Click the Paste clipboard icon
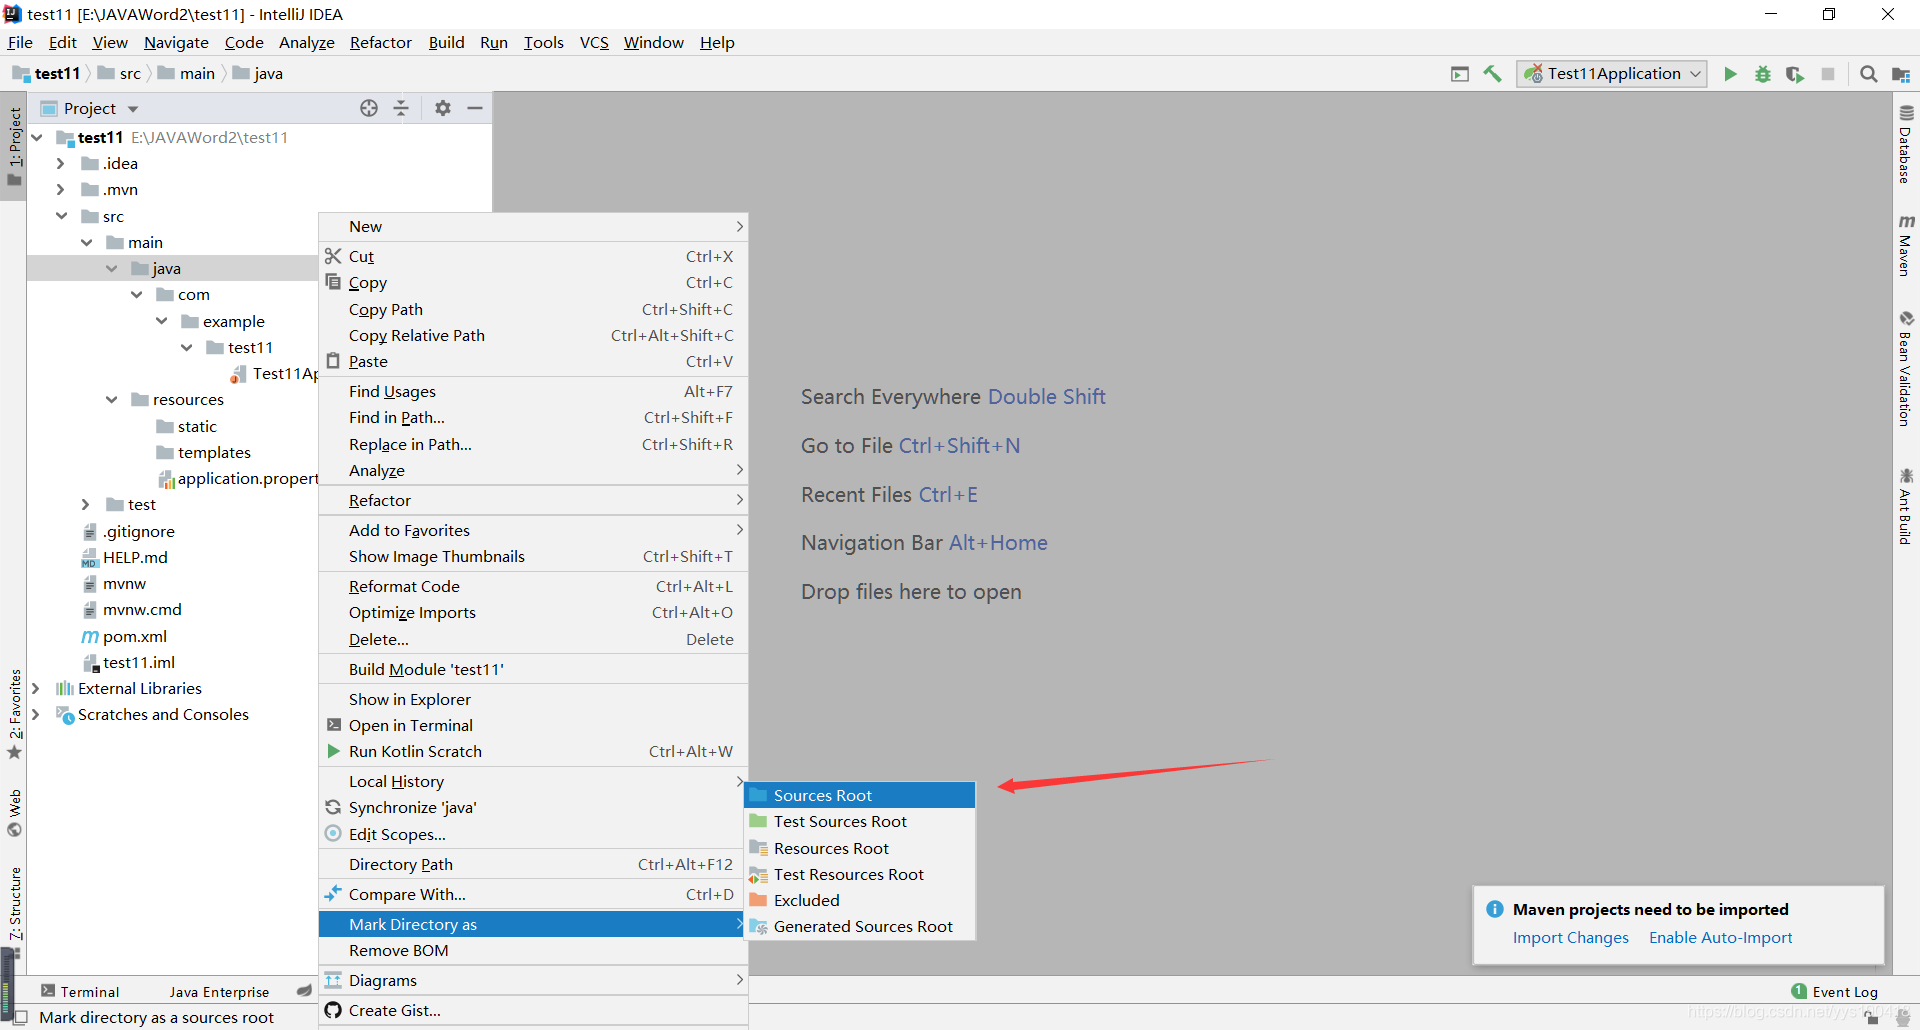1920x1030 pixels. (x=333, y=361)
